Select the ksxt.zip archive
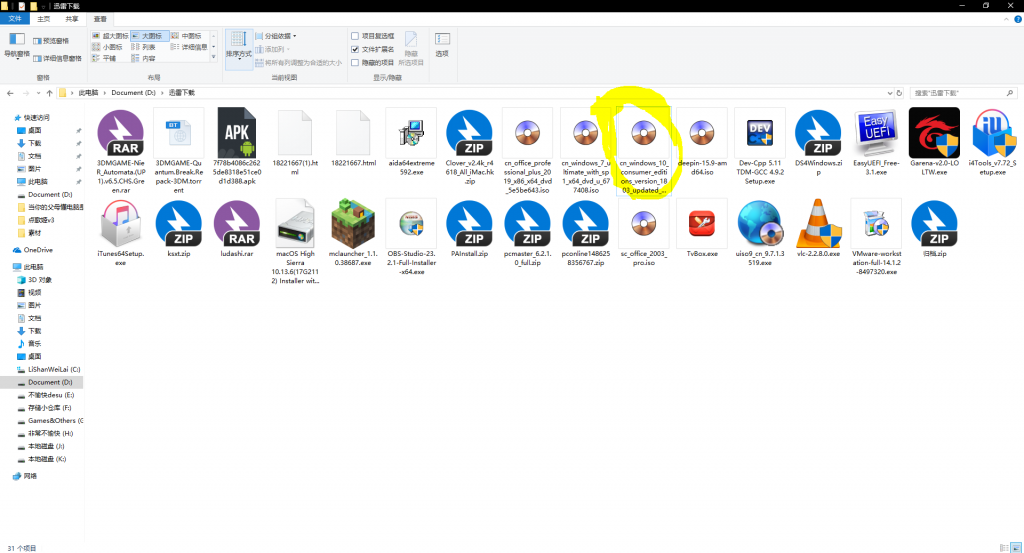The image size is (1024, 553). [x=179, y=229]
